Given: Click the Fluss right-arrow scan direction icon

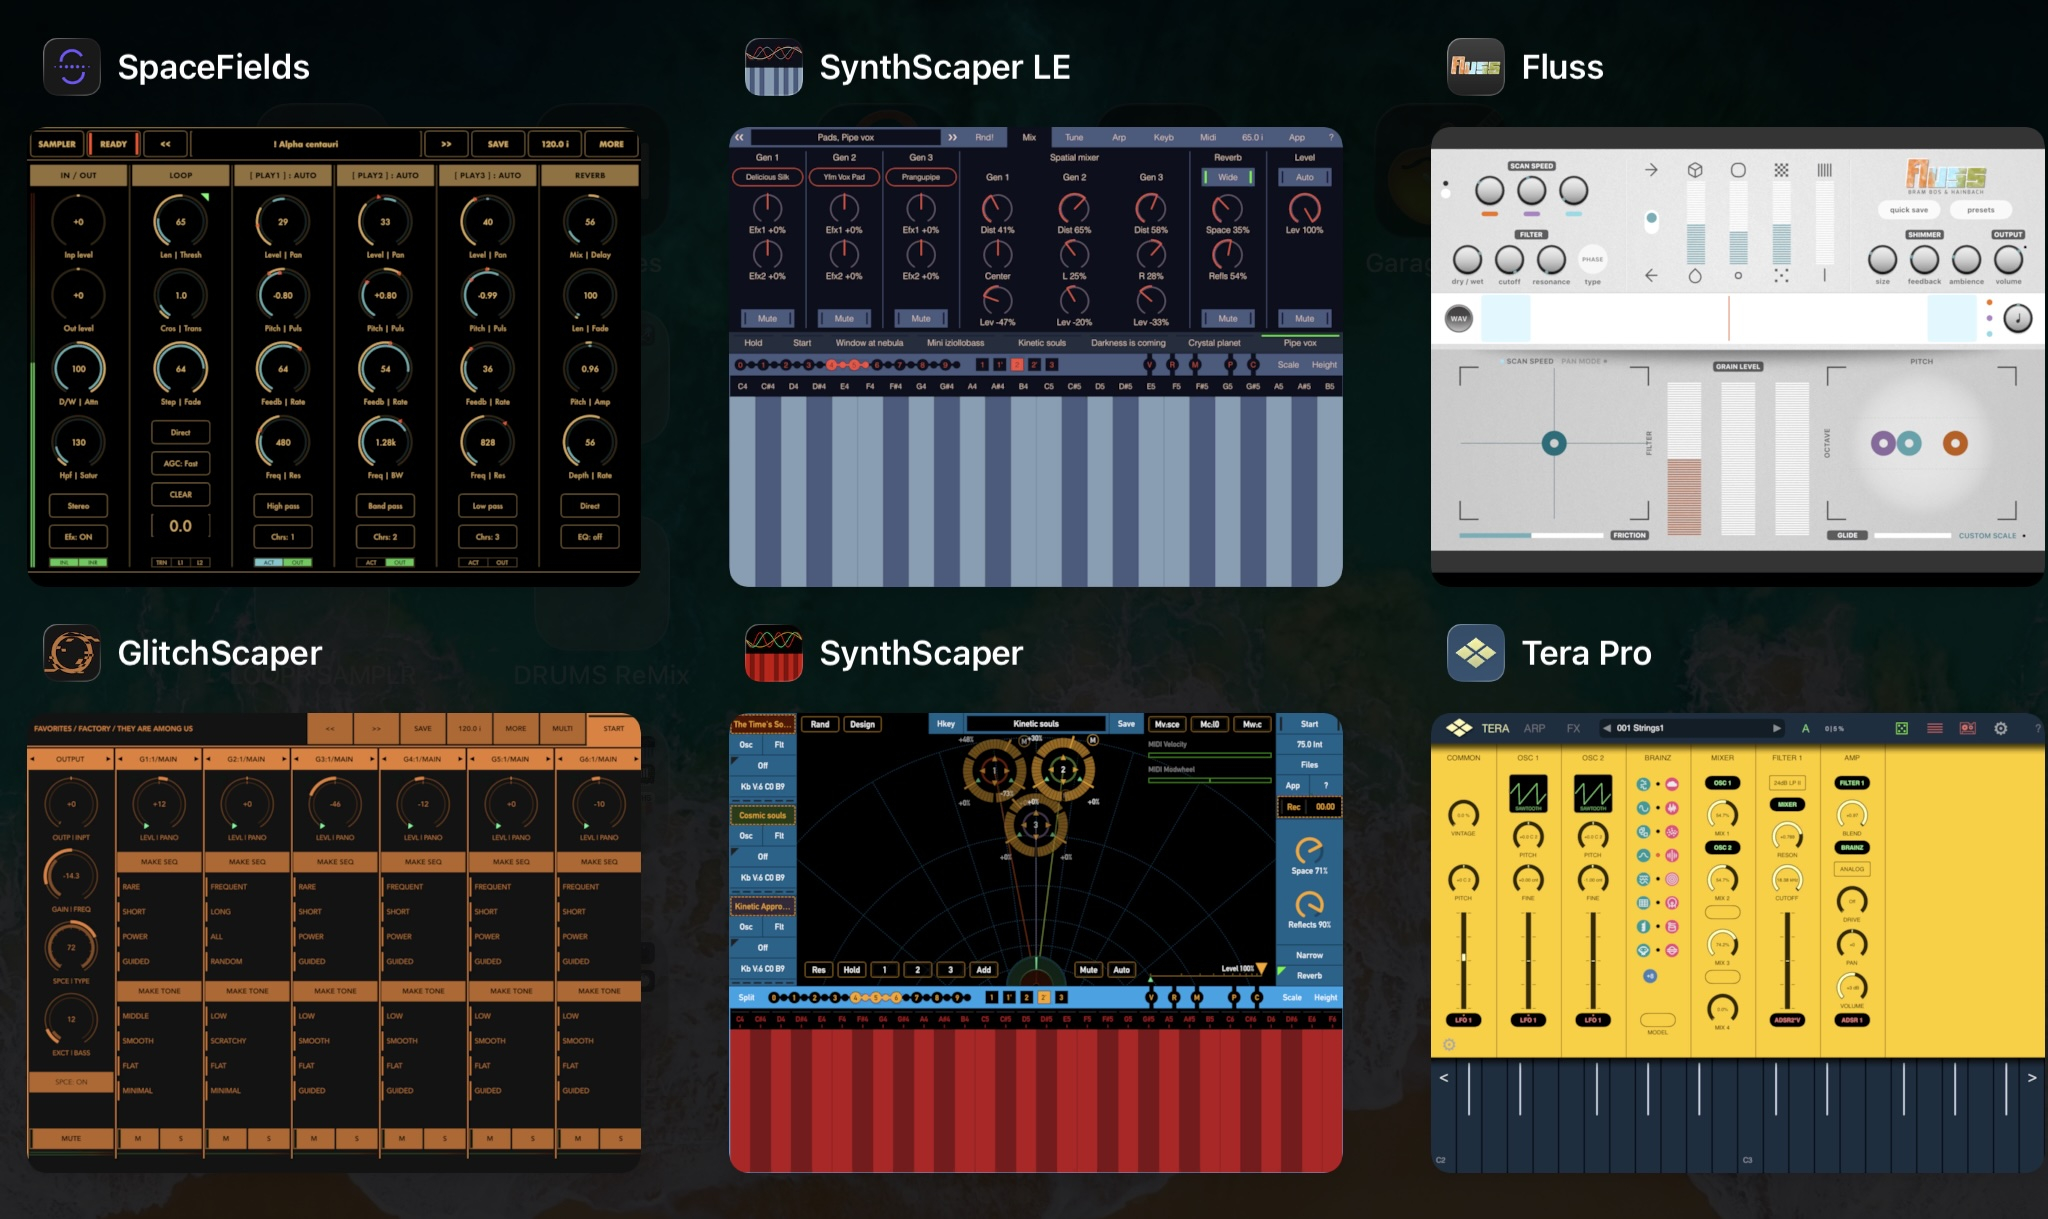Looking at the screenshot, I should [x=1652, y=170].
